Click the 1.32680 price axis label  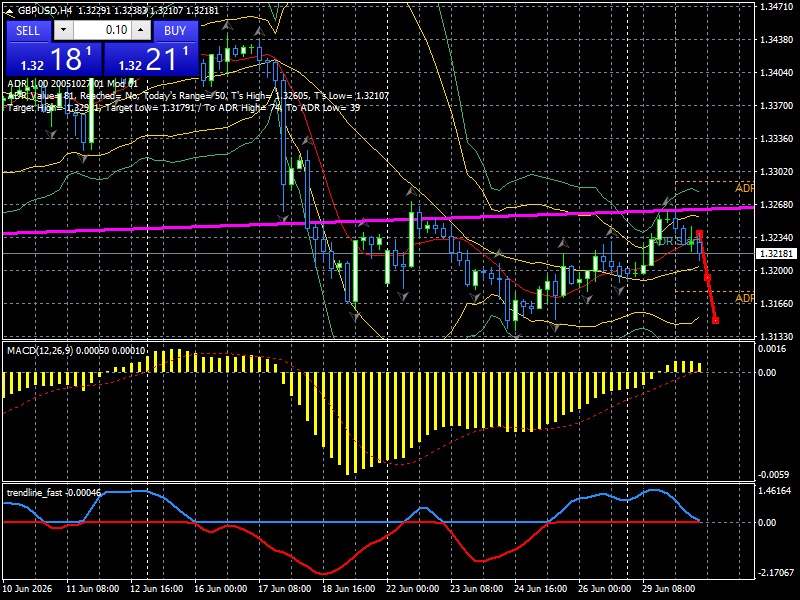(776, 205)
